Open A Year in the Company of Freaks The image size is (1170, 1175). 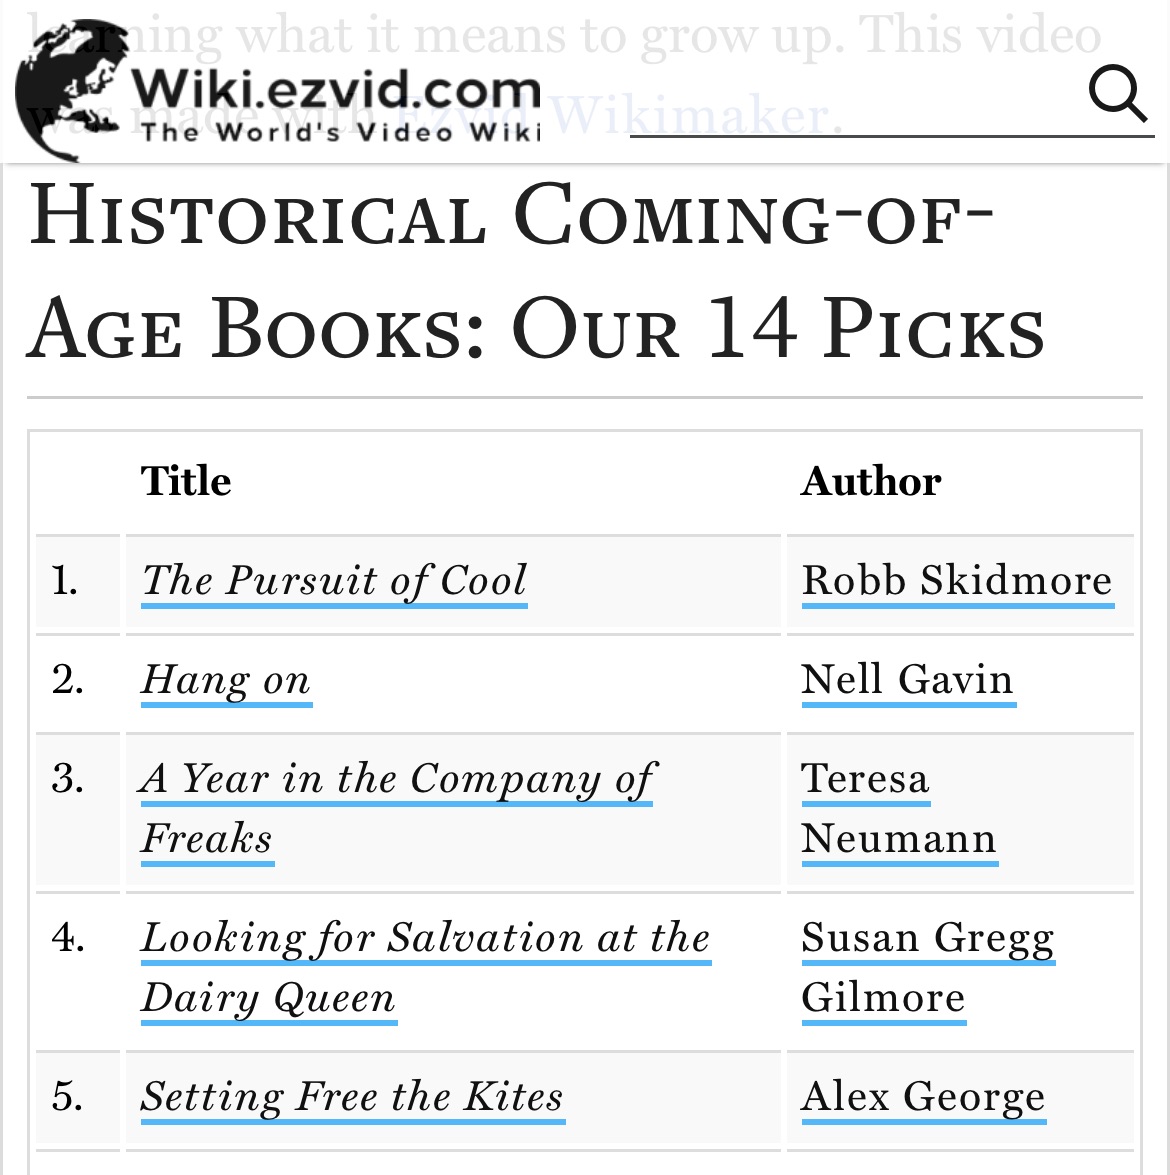pyautogui.click(x=397, y=780)
